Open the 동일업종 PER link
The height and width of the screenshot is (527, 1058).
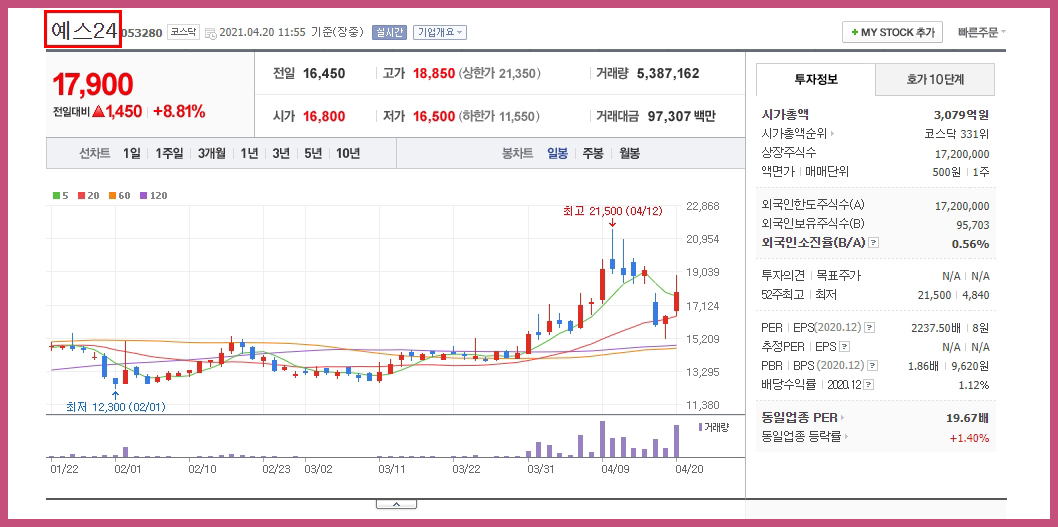pos(803,418)
